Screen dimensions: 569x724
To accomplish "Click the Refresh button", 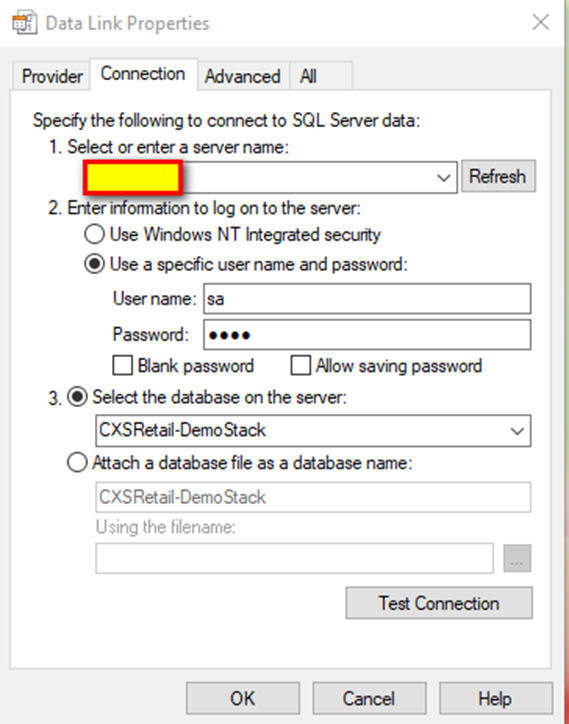I will pos(498,176).
